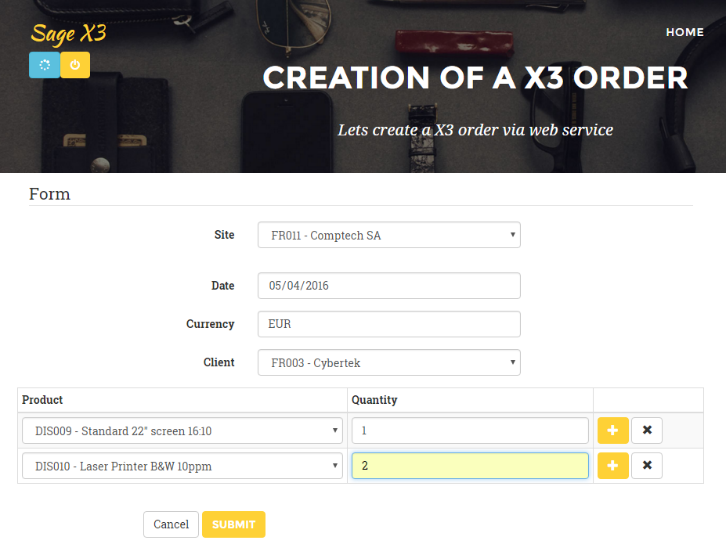The height and width of the screenshot is (544, 726).
Task: Open the HOME menu link
Action: [x=685, y=32]
